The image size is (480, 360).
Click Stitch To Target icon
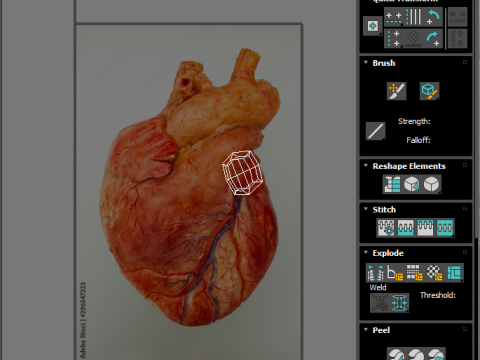pos(386,228)
